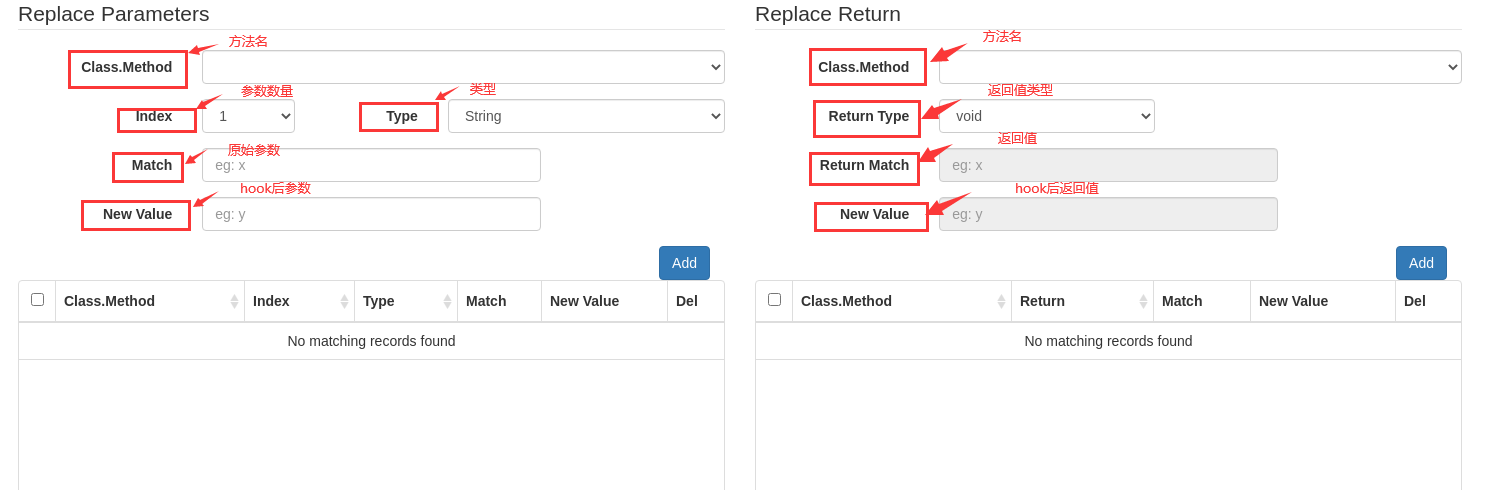
Task: Open the Index dropdown showing 1
Action: (x=248, y=116)
